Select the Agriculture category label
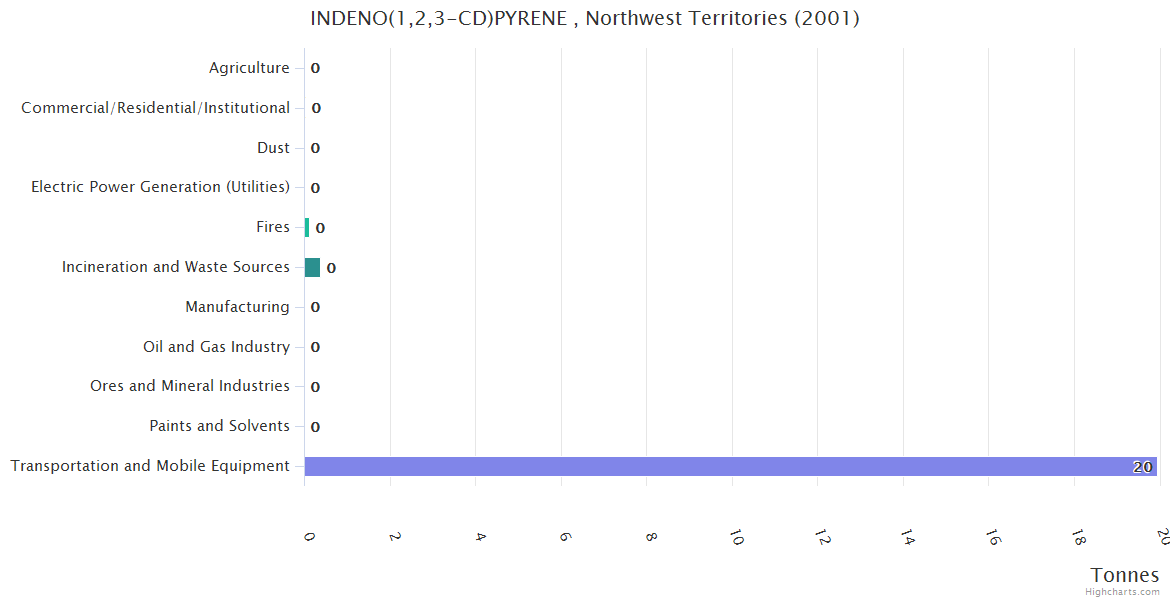The width and height of the screenshot is (1170, 600). (249, 68)
